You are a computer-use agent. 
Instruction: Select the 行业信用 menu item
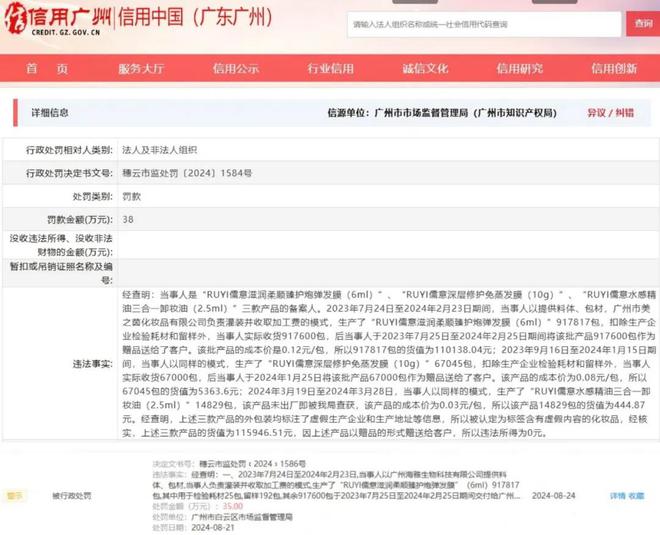pyautogui.click(x=330, y=68)
